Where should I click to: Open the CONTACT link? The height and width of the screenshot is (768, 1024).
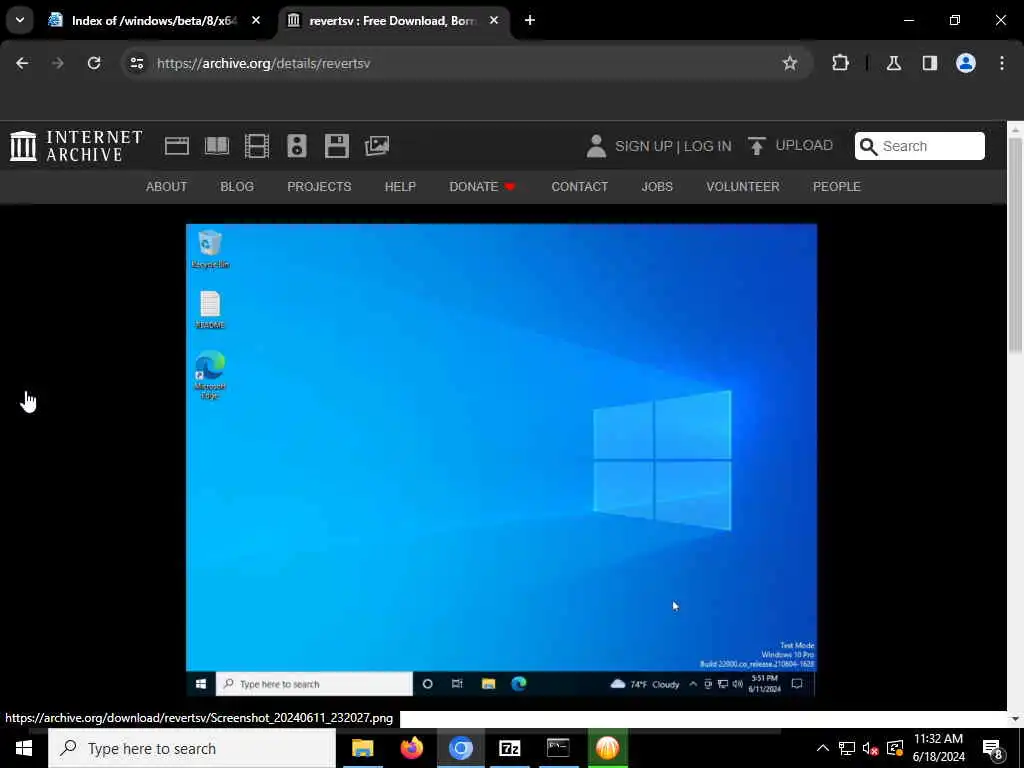579,187
